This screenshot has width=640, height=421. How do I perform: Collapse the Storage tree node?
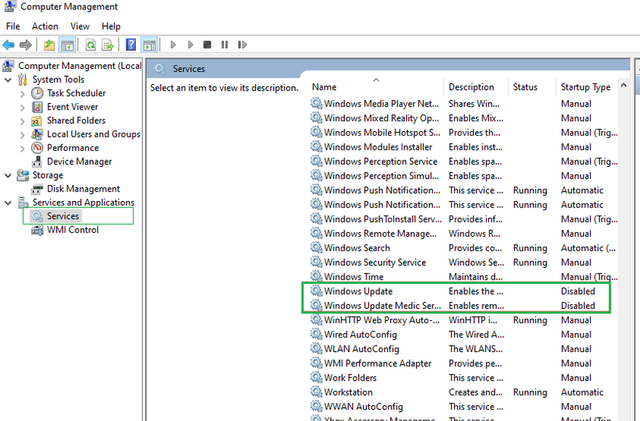click(x=8, y=176)
